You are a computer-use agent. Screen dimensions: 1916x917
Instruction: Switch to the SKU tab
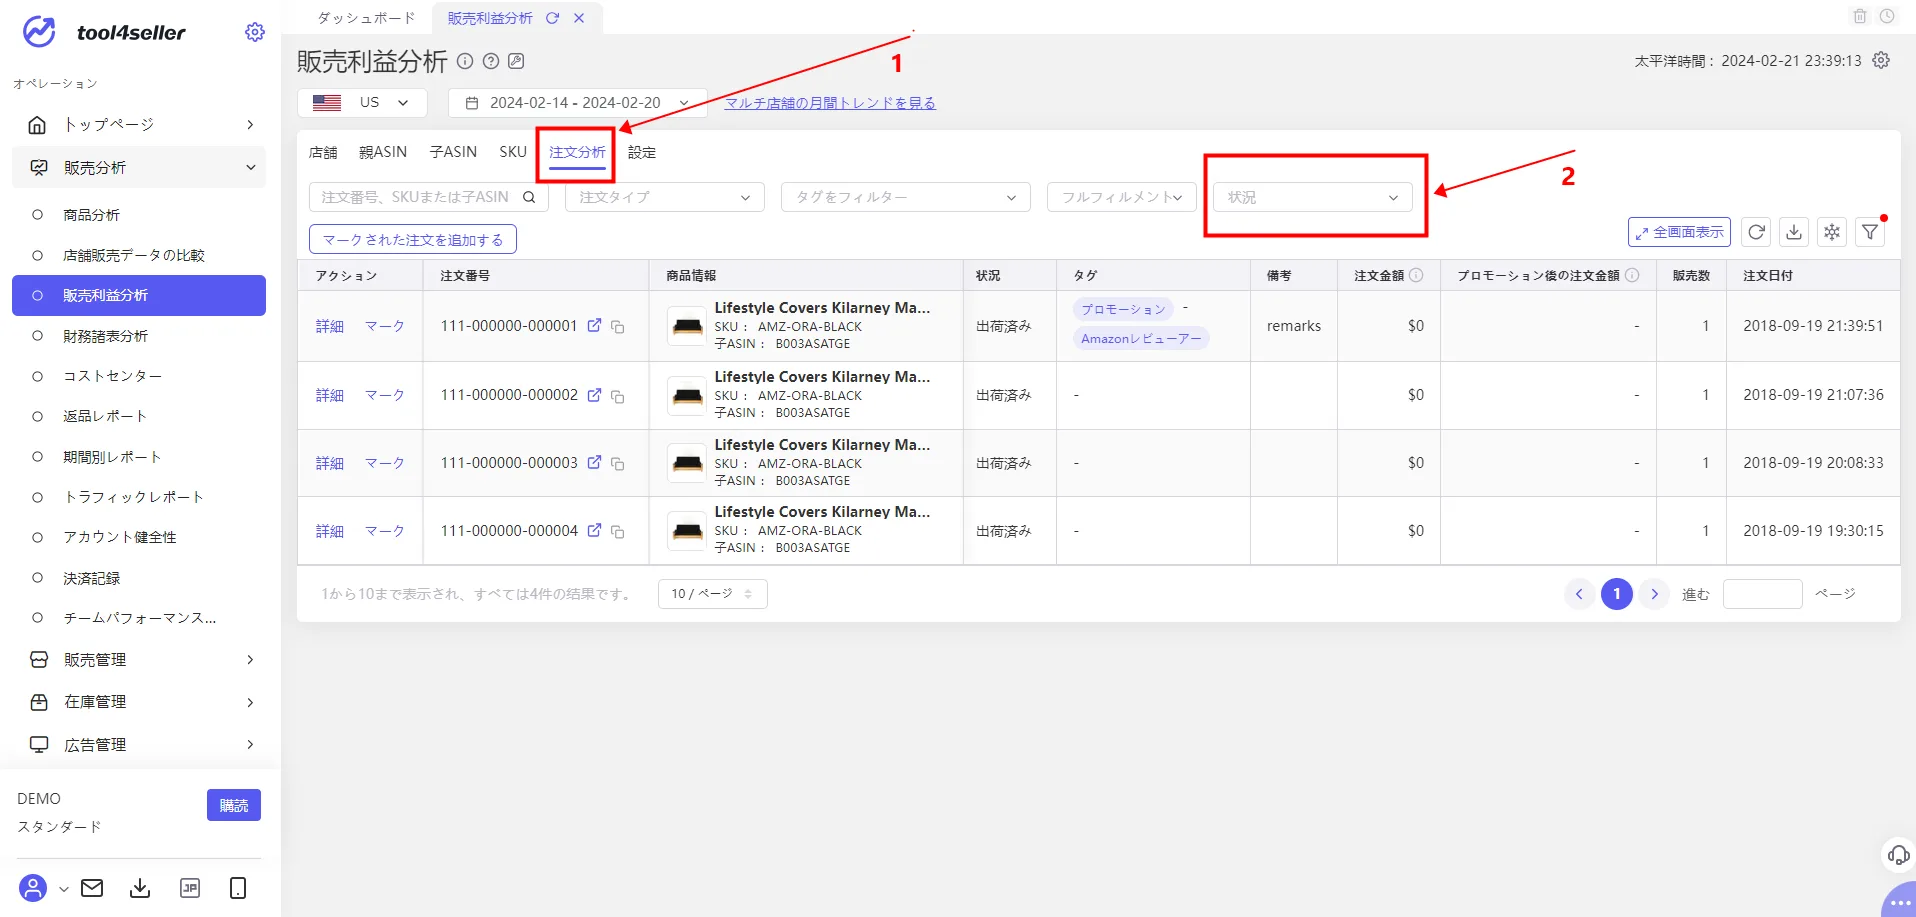pos(513,152)
